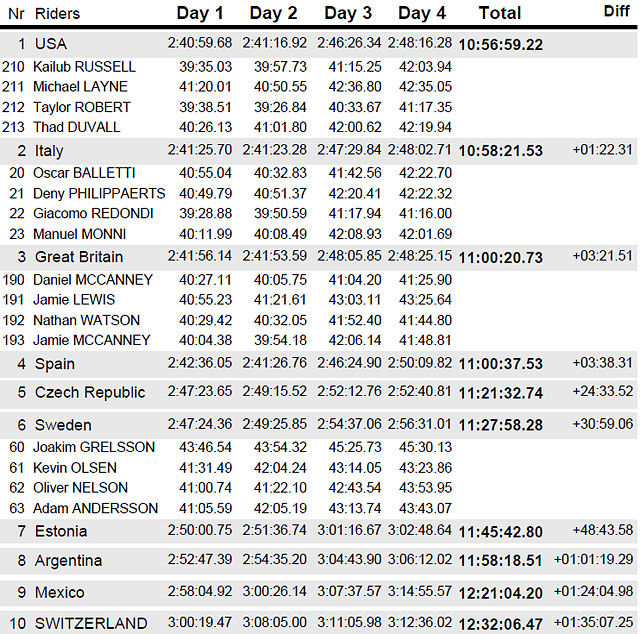Select rider Joakim GRELSSON
This screenshot has width=640, height=634.
pyautogui.click(x=94, y=447)
